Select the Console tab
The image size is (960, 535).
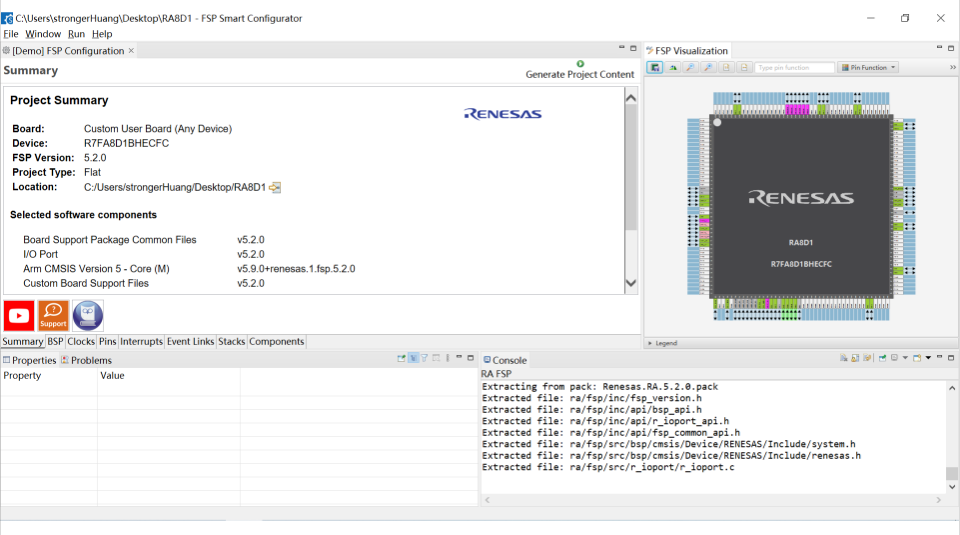click(504, 360)
